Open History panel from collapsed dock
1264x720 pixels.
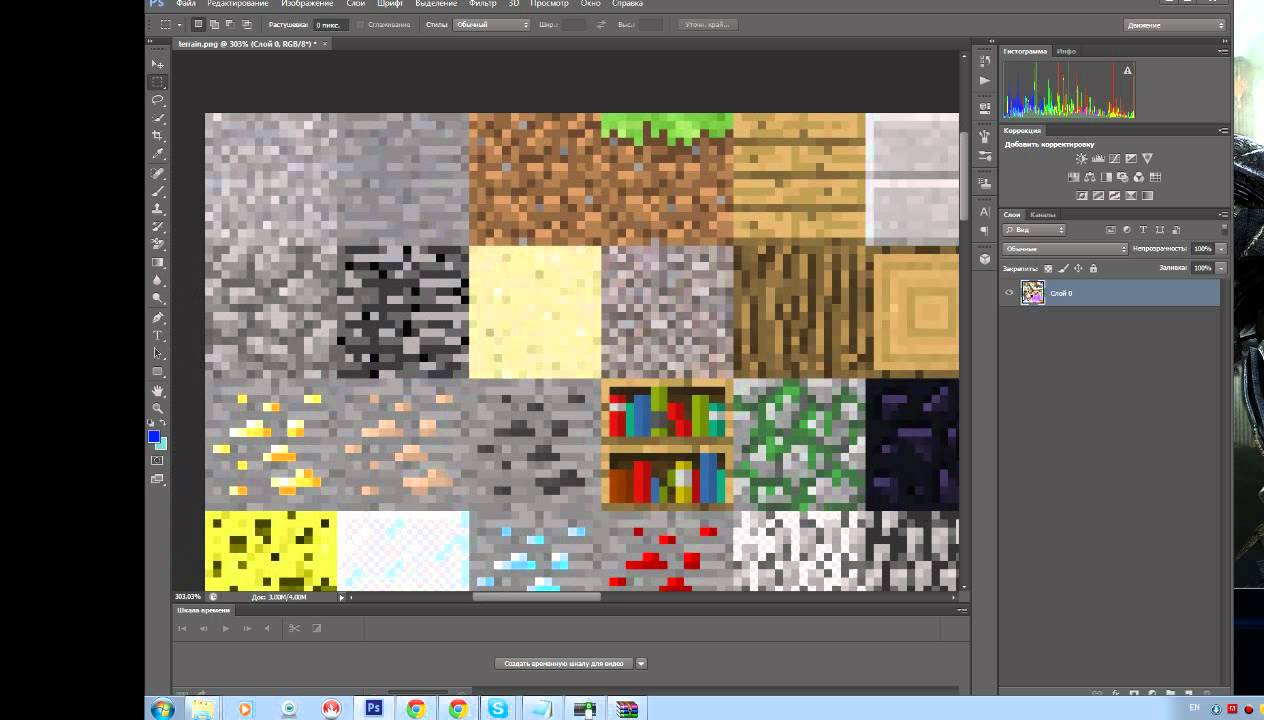(985, 61)
